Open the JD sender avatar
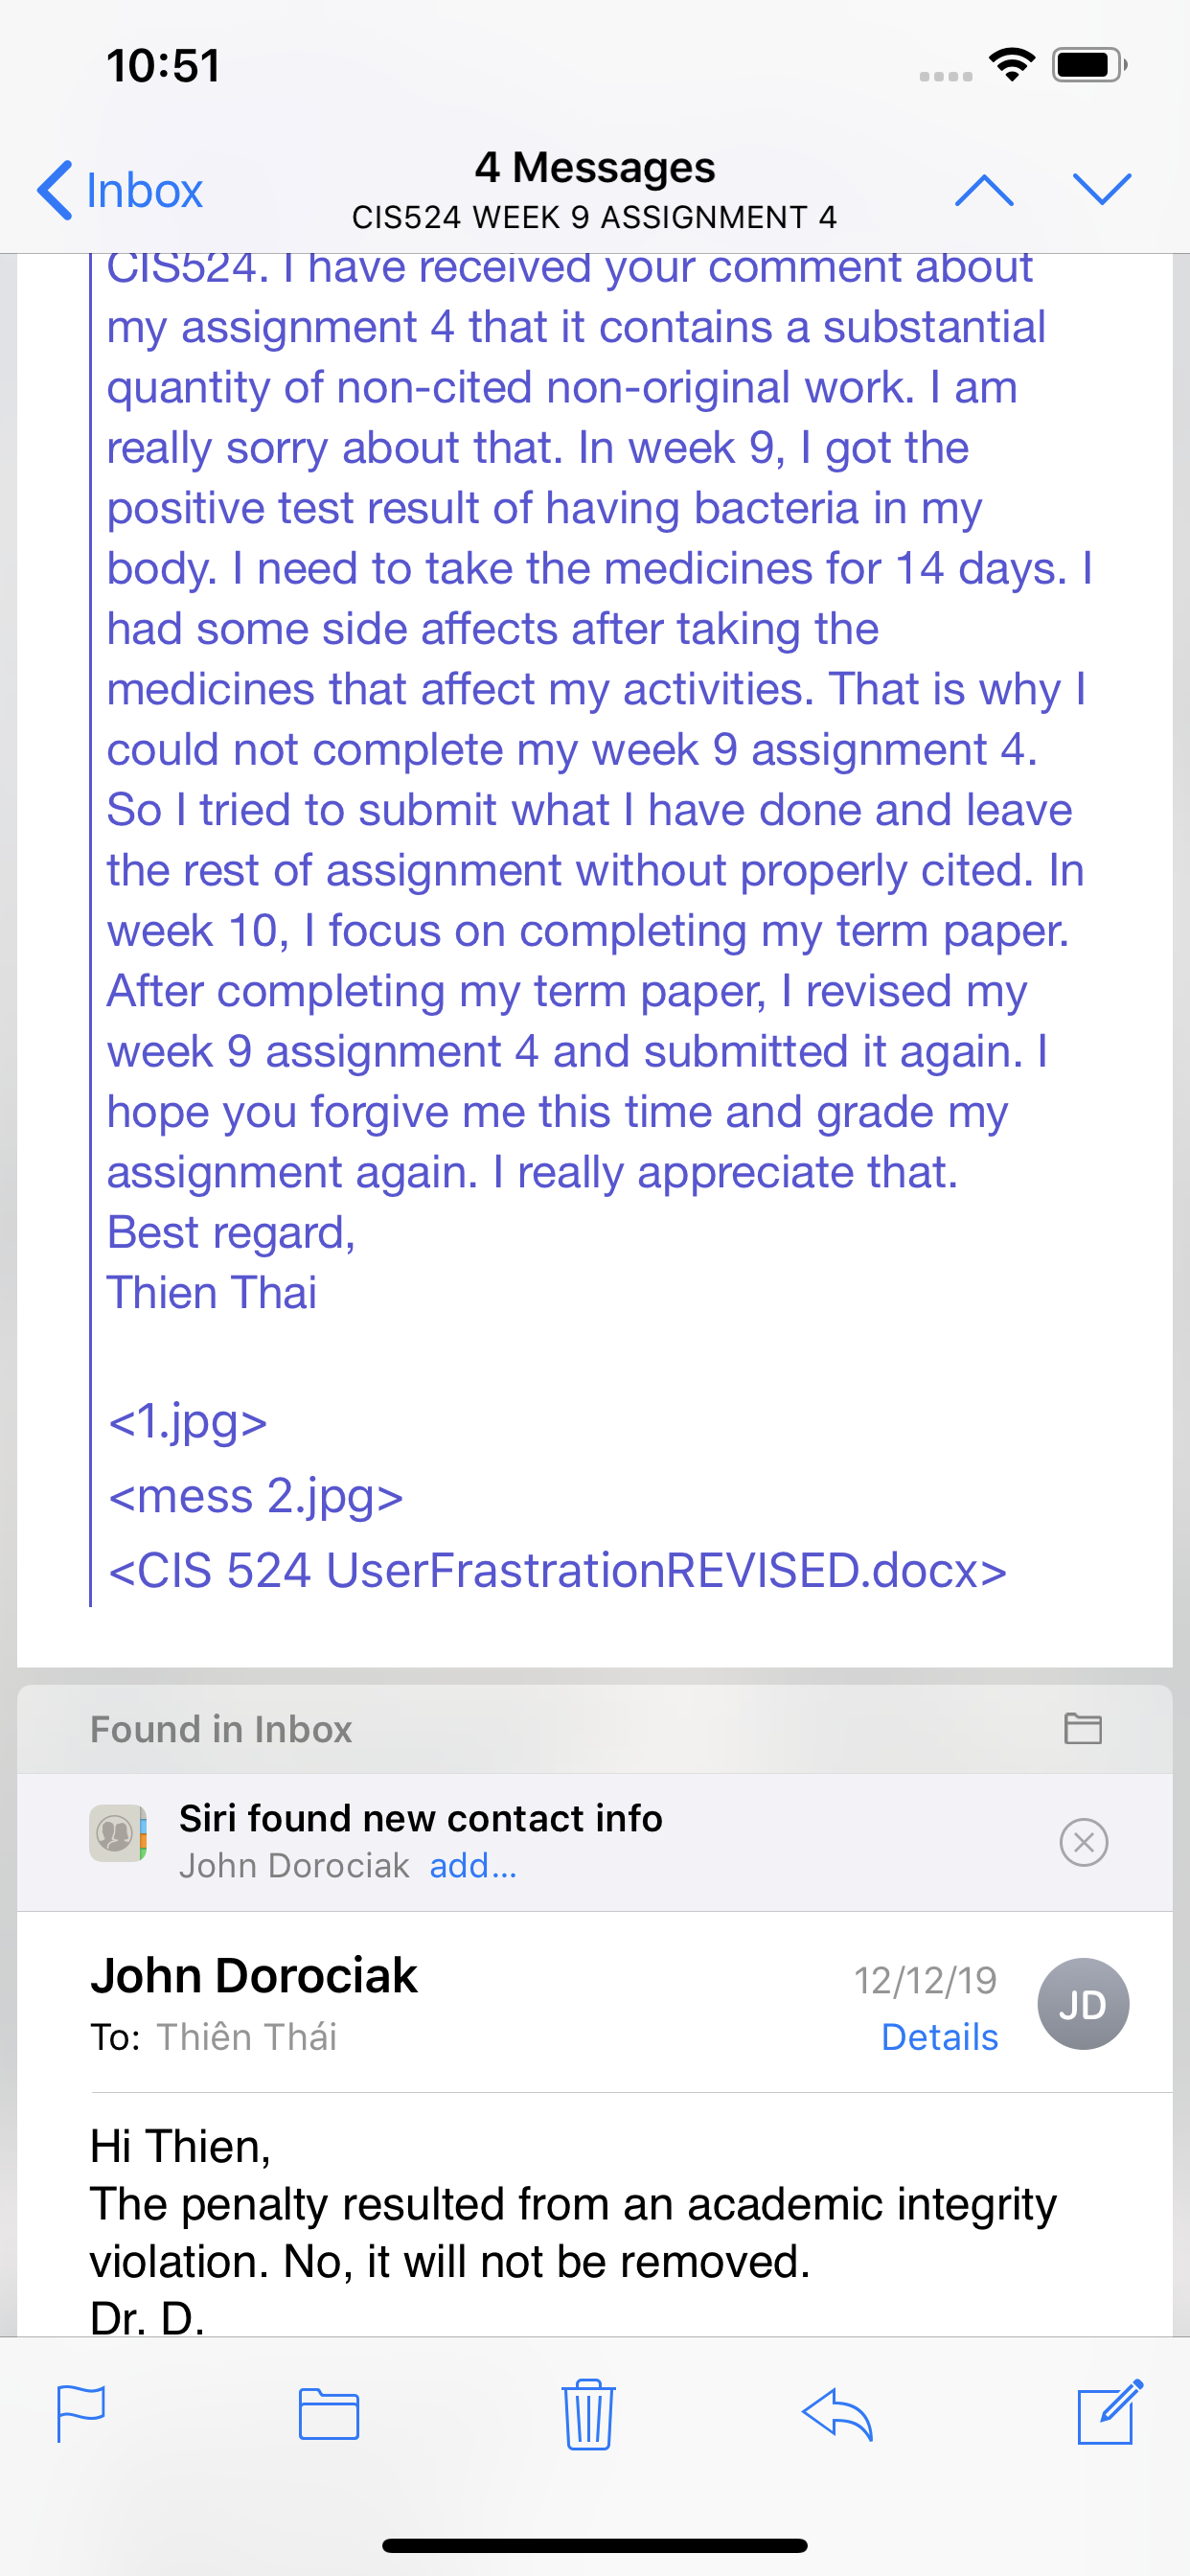This screenshot has width=1190, height=2576. click(1083, 2004)
